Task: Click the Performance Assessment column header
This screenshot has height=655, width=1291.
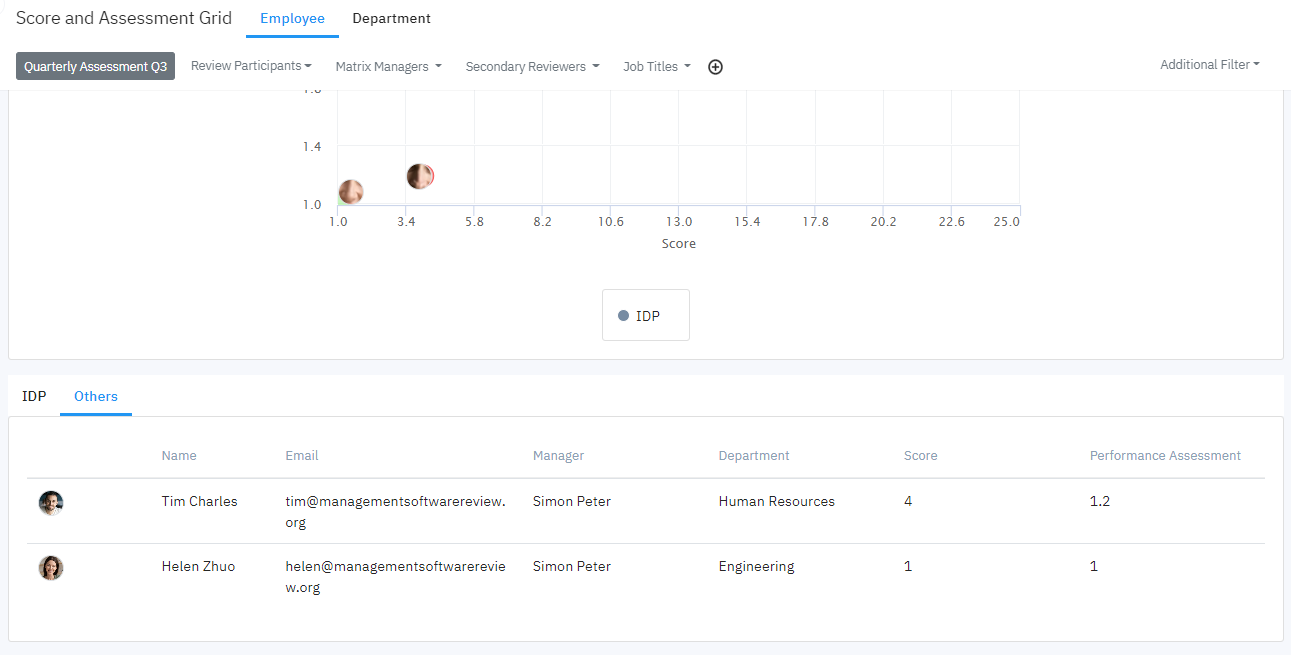Action: (1165, 456)
